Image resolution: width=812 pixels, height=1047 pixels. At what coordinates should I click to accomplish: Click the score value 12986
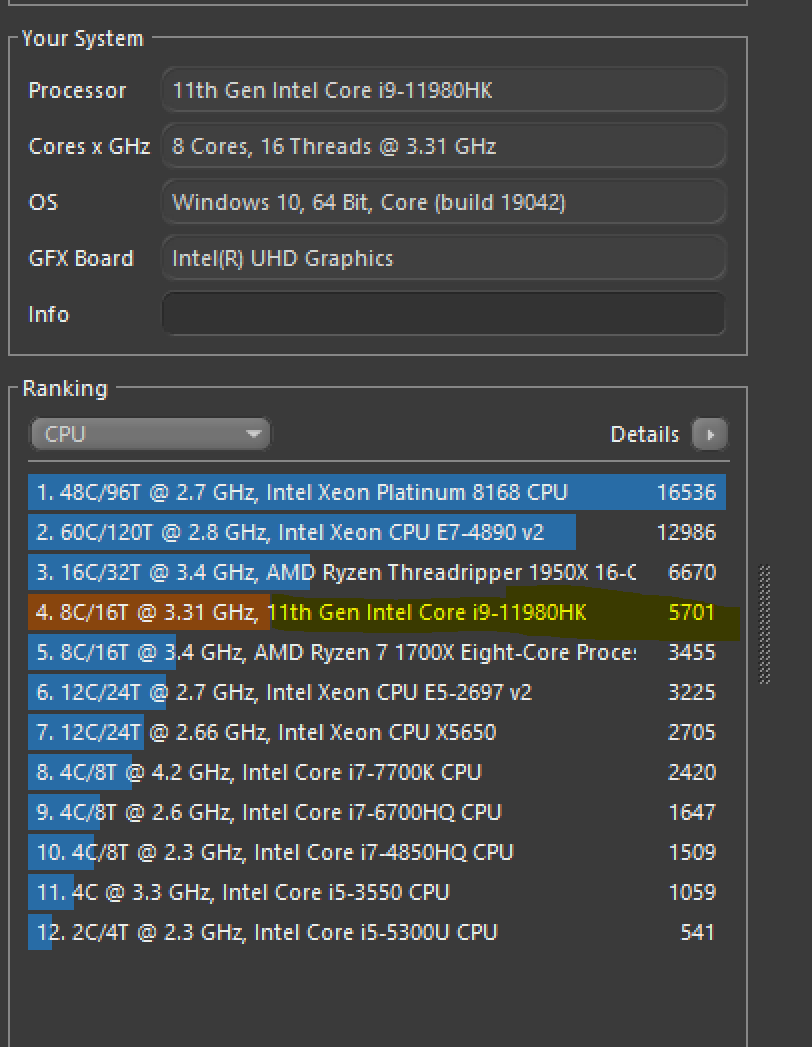click(686, 532)
